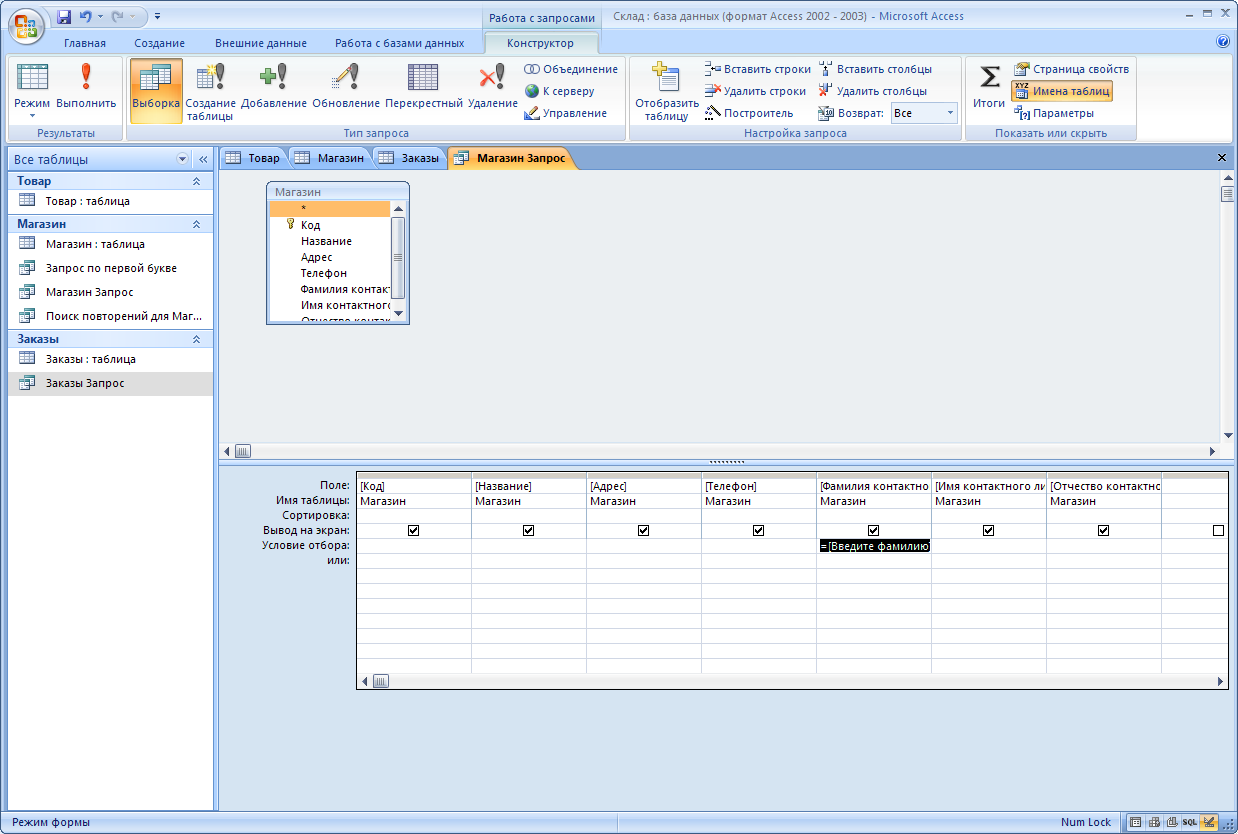Open Товар : таблица in navigation pane
Image resolution: width=1238 pixels, height=834 pixels.
110,201
